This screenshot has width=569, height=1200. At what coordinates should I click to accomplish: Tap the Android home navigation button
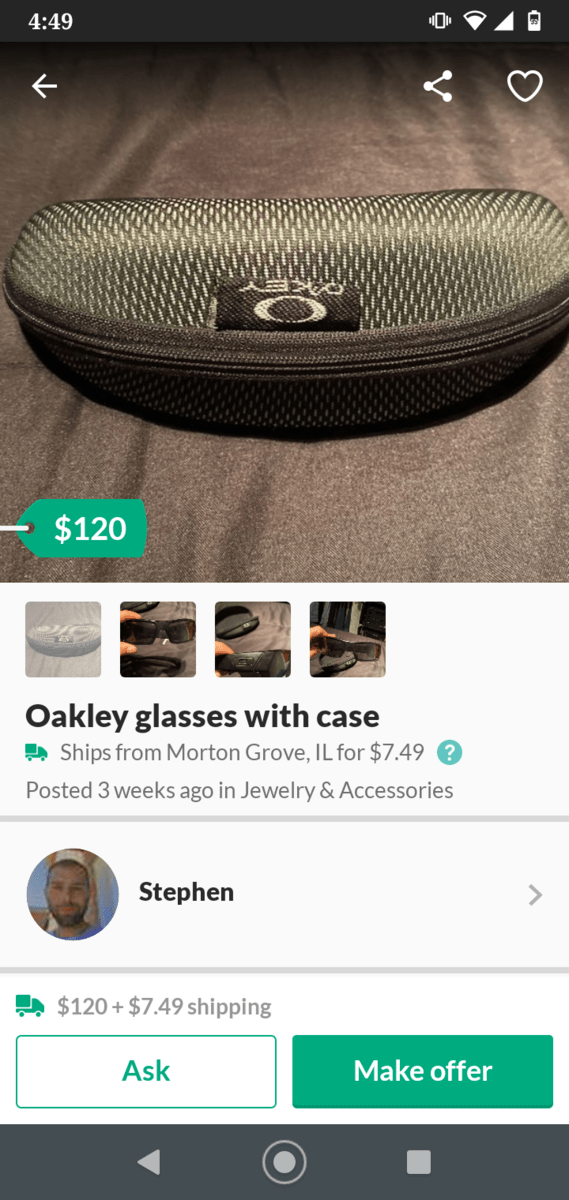[284, 1161]
